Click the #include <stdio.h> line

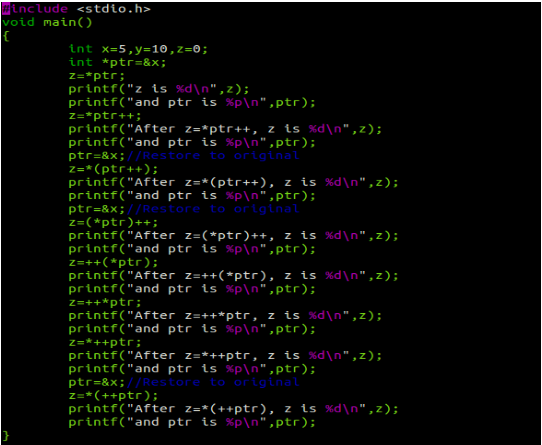pos(76,9)
